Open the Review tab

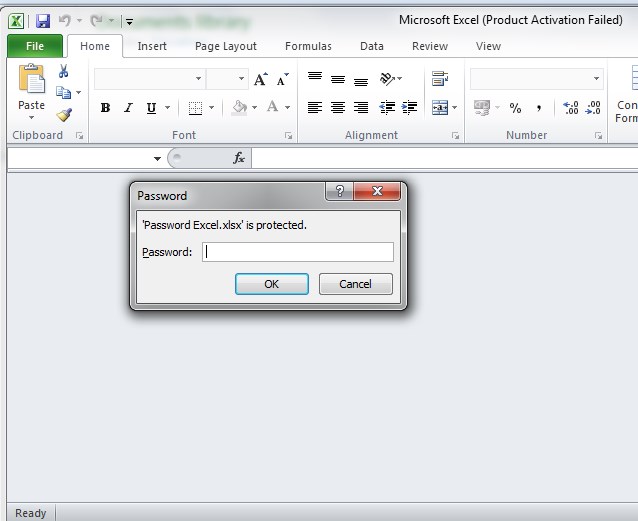tap(430, 46)
